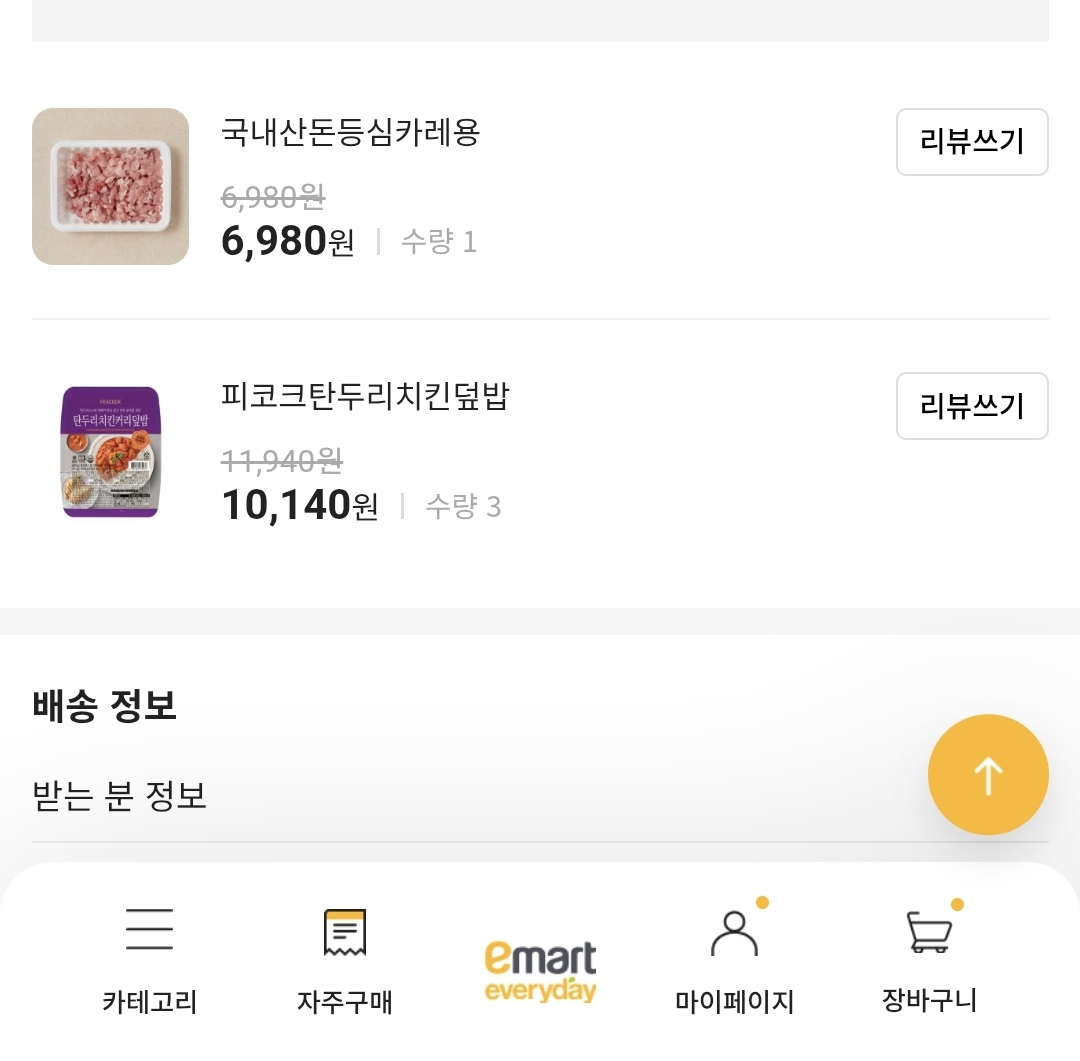Tap the pork cubes product thumbnail
The image size is (1080, 1061).
coord(110,186)
